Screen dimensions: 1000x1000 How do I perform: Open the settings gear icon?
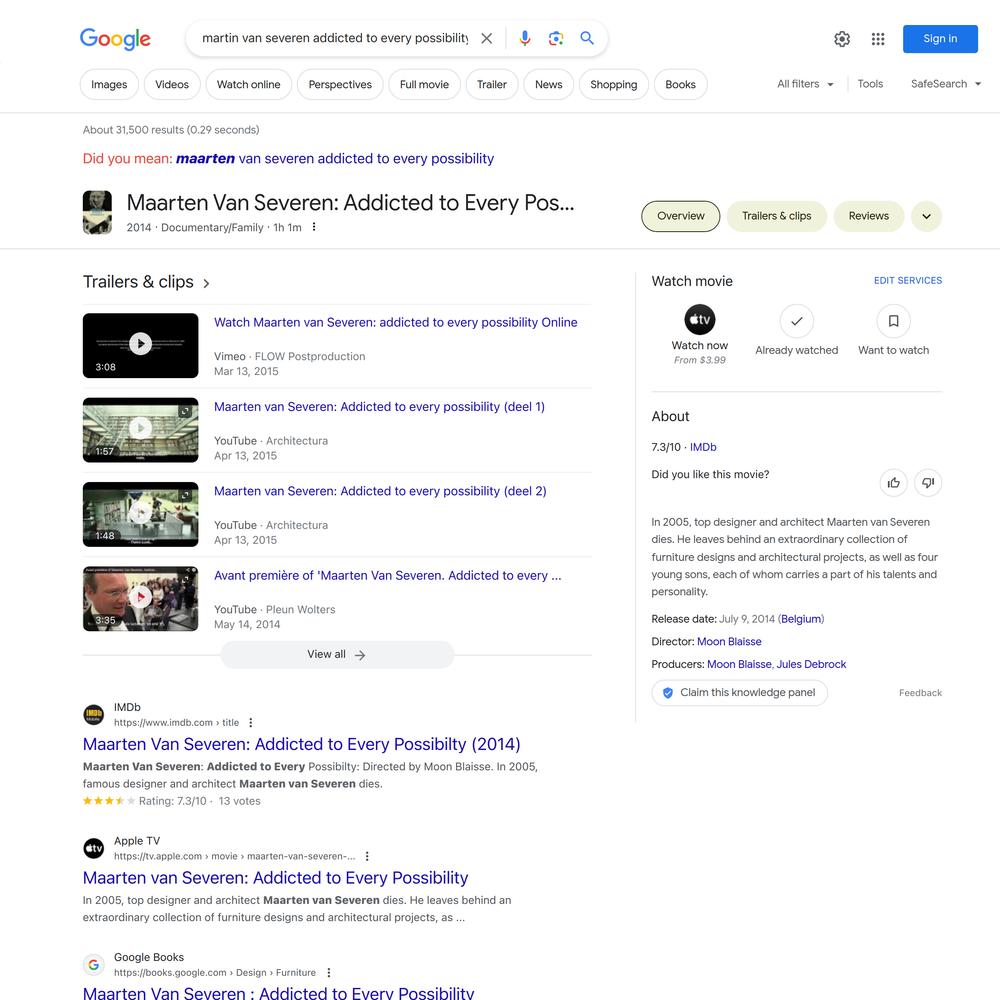[842, 39]
